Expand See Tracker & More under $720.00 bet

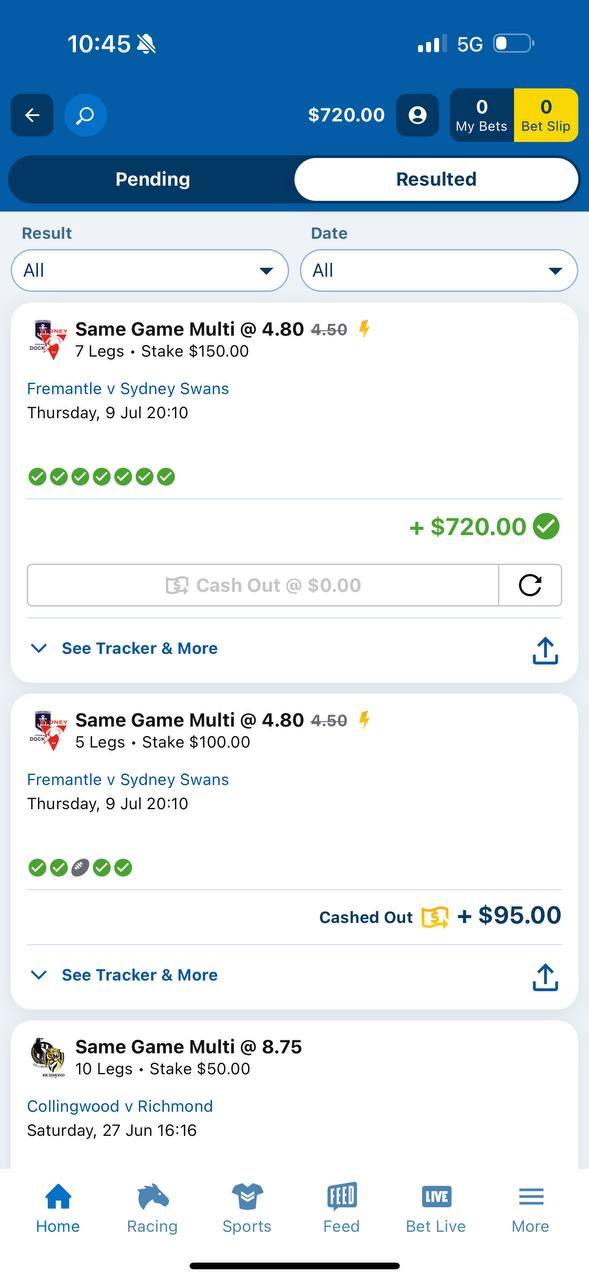coord(124,648)
